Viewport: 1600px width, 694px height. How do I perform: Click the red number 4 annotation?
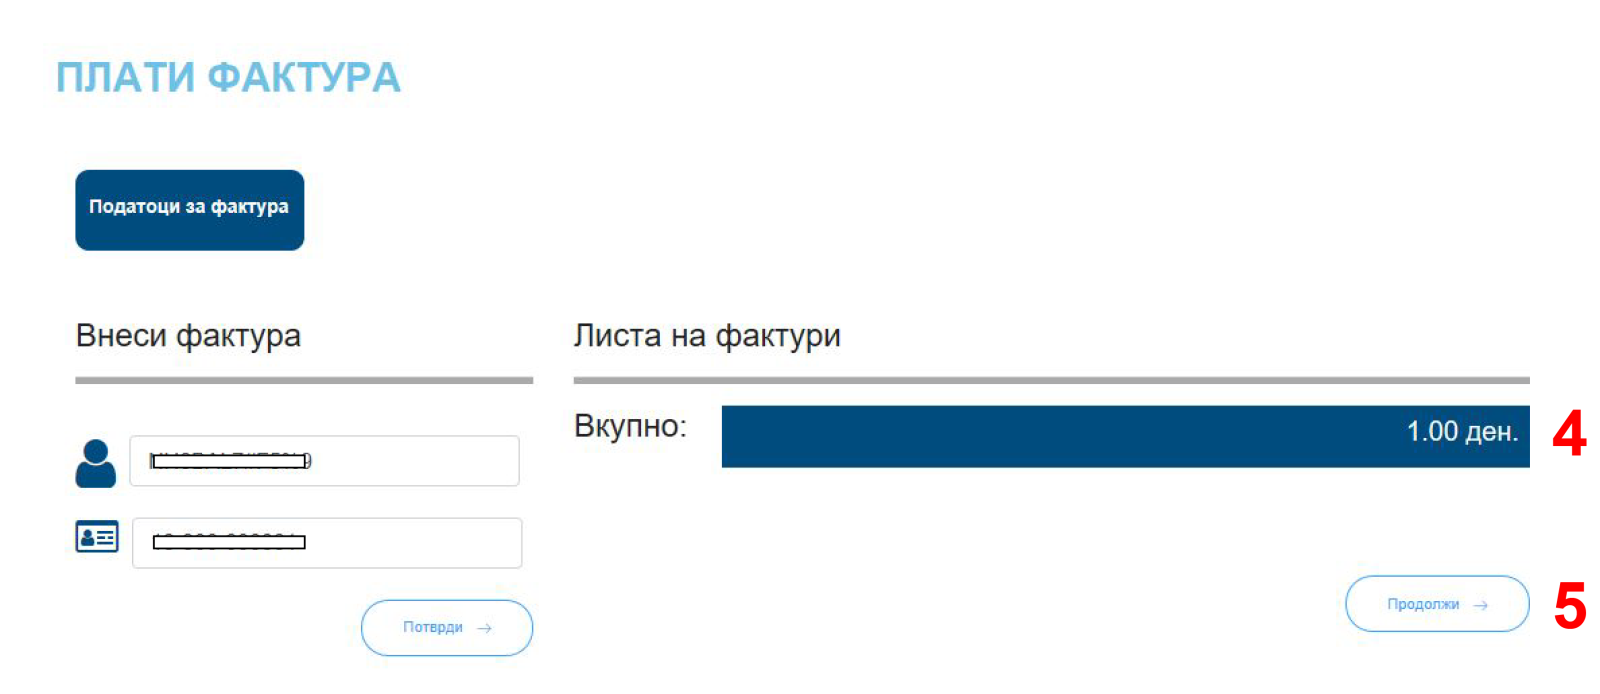[1570, 434]
